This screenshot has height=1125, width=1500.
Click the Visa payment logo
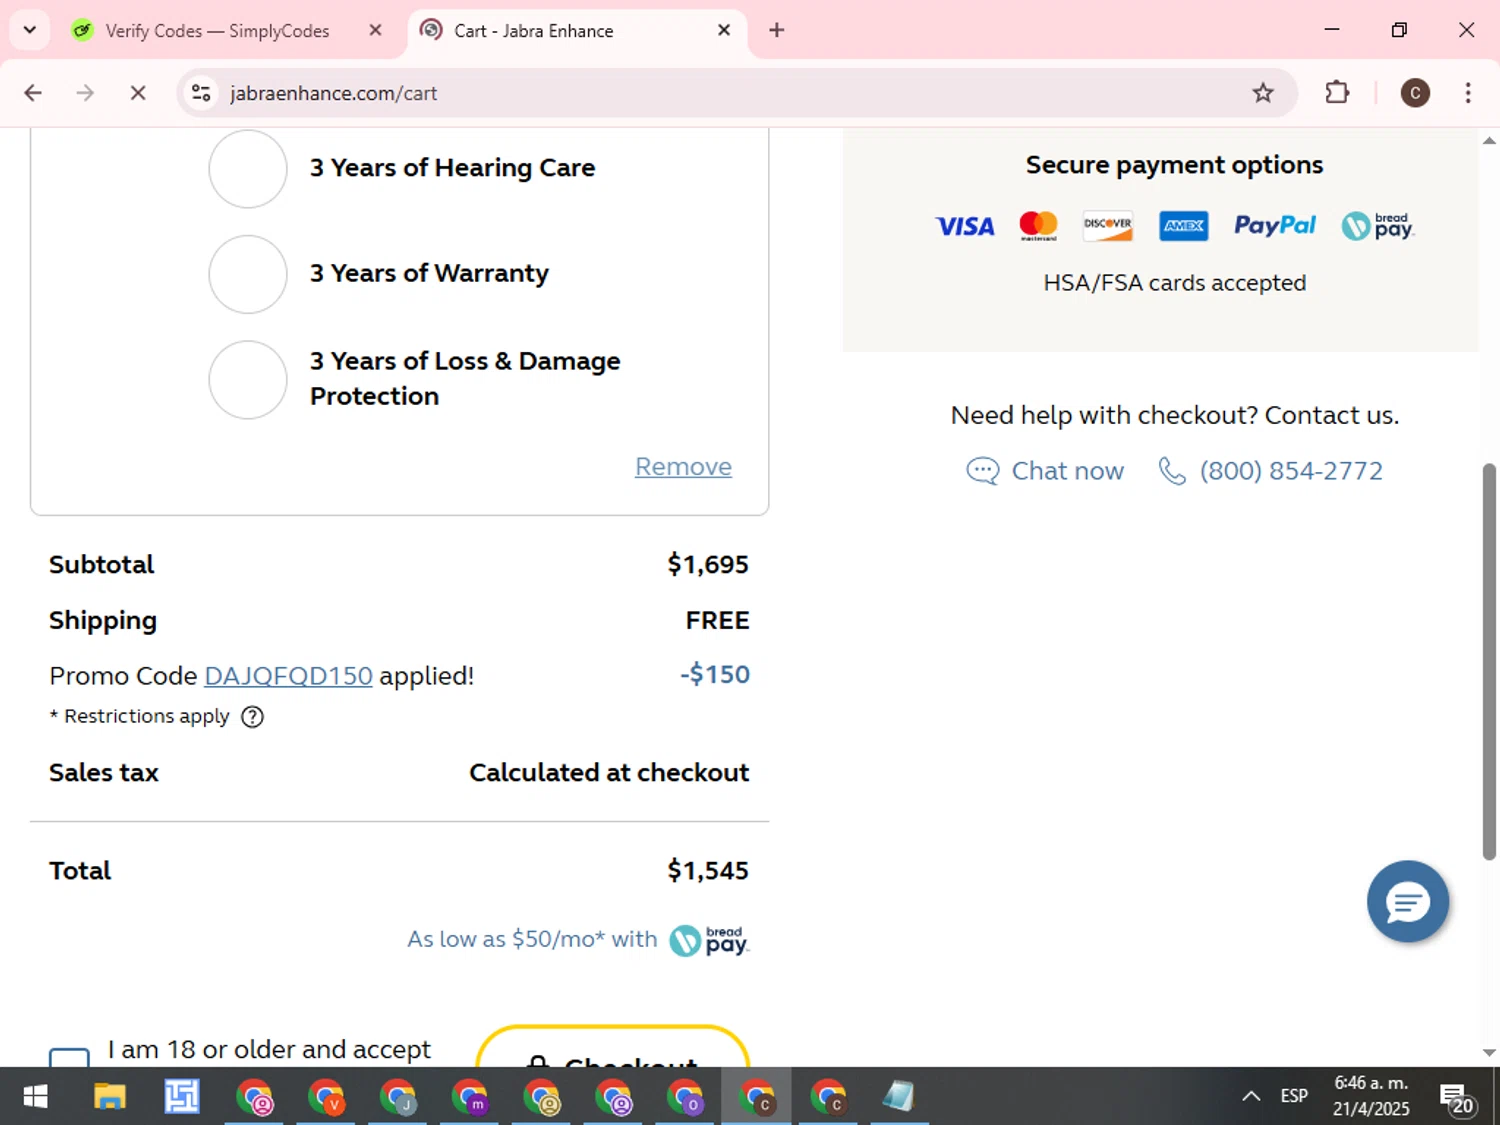tap(965, 227)
